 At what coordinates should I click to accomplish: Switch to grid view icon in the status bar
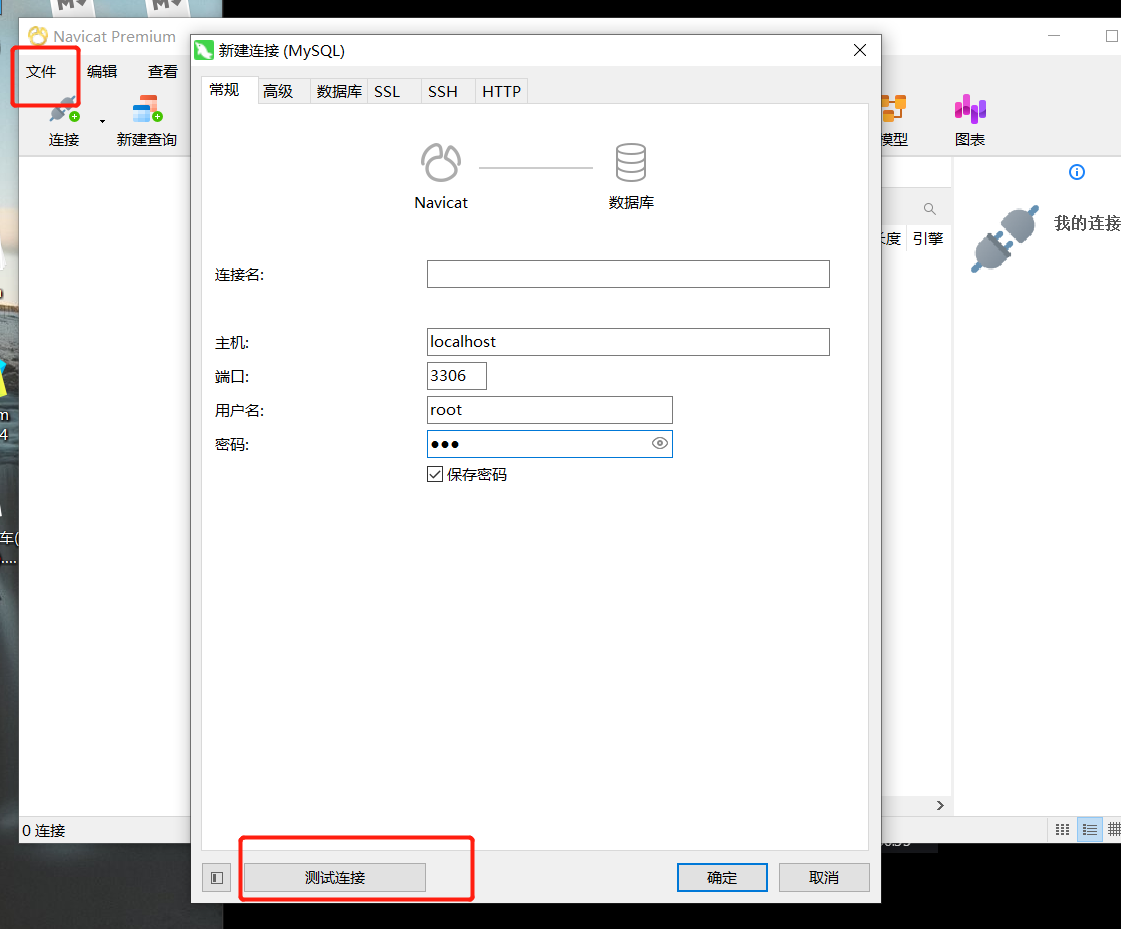[x=1062, y=830]
